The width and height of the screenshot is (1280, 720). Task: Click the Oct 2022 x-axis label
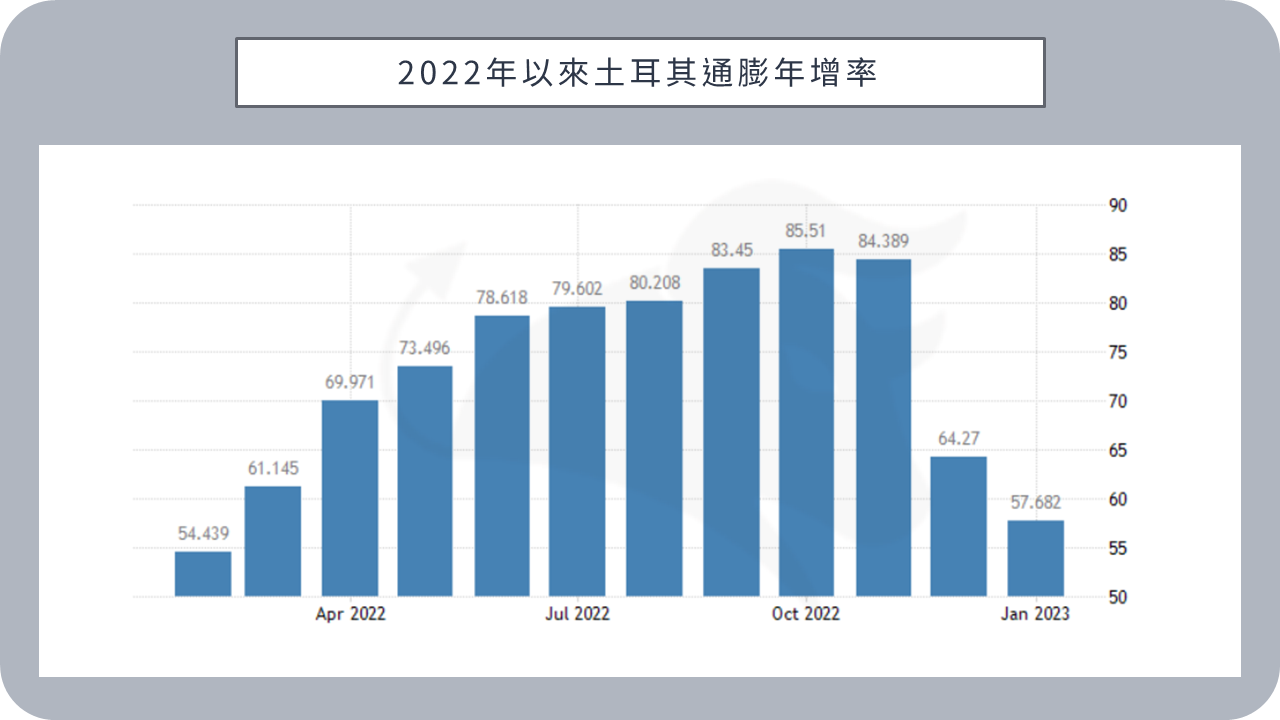806,614
